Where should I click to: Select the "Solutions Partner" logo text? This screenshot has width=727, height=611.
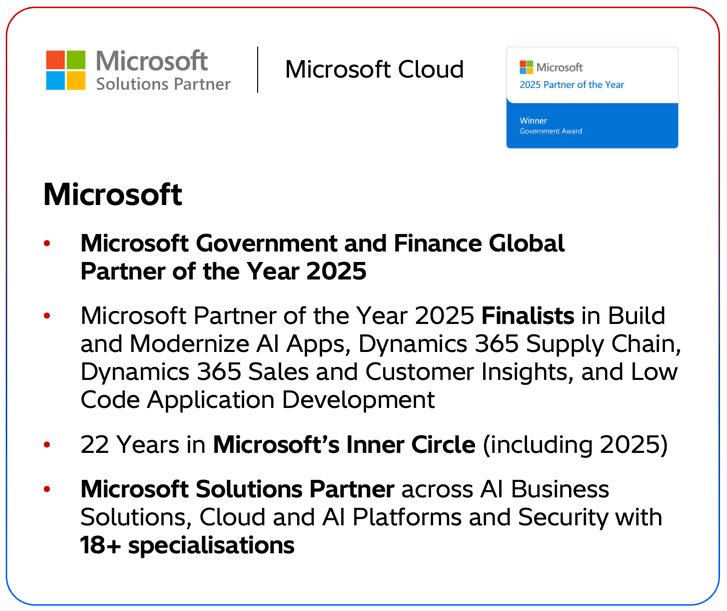tap(162, 84)
